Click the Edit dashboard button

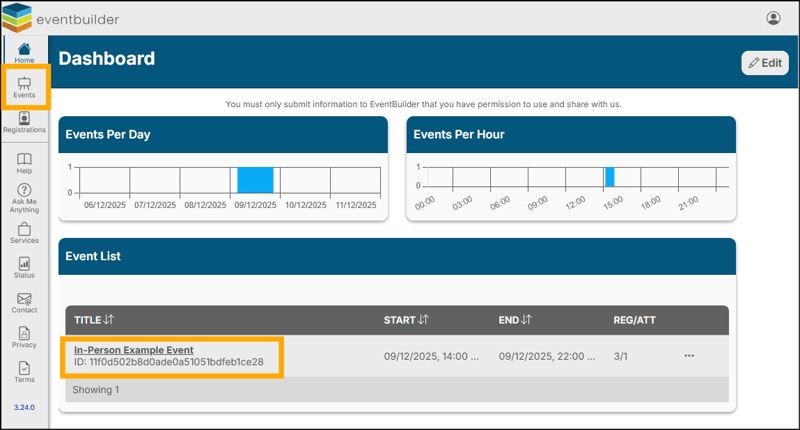[x=764, y=62]
